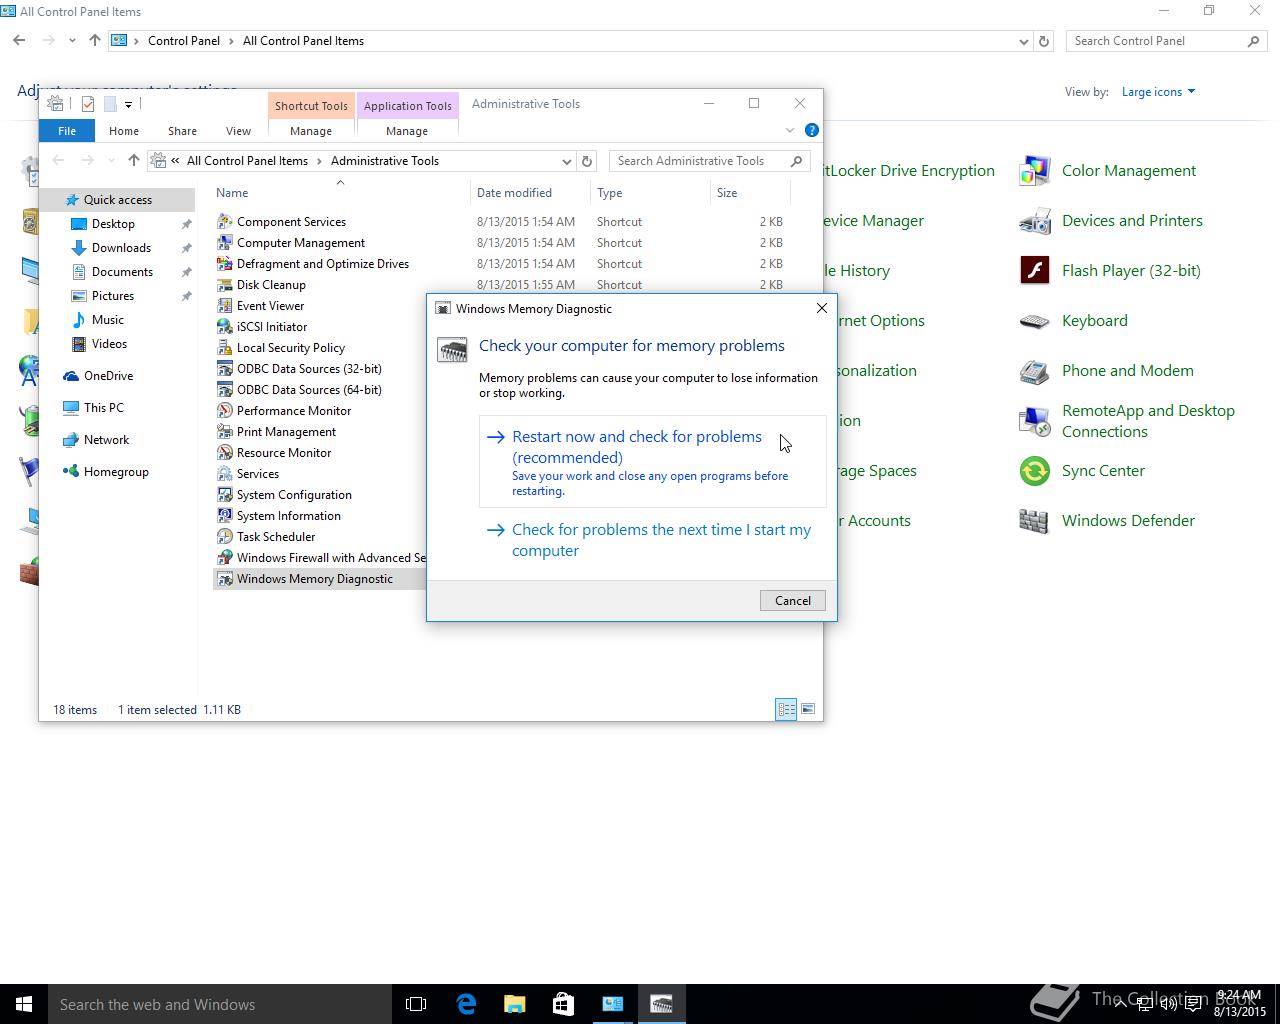Click the Color Management icon in Control Panel

point(1034,171)
